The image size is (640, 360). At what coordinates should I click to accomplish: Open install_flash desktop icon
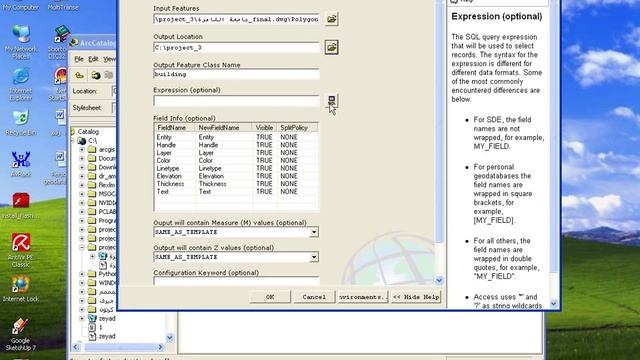20,206
